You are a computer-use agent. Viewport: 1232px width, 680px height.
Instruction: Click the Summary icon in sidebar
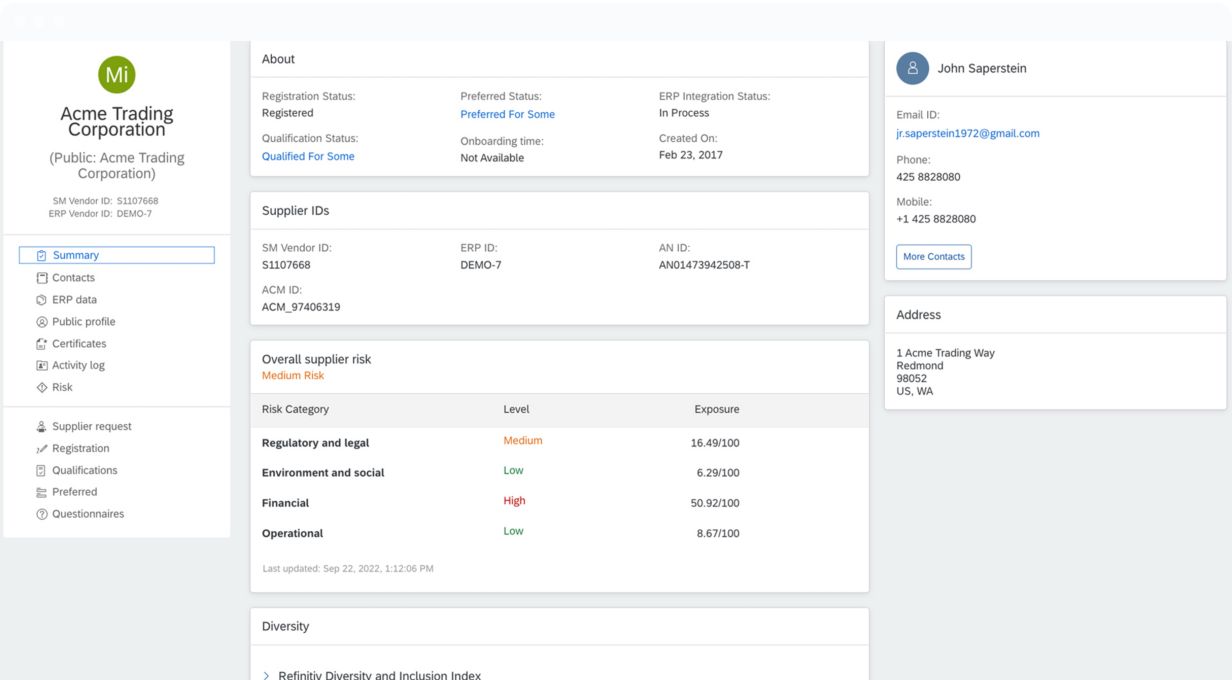pyautogui.click(x=42, y=256)
